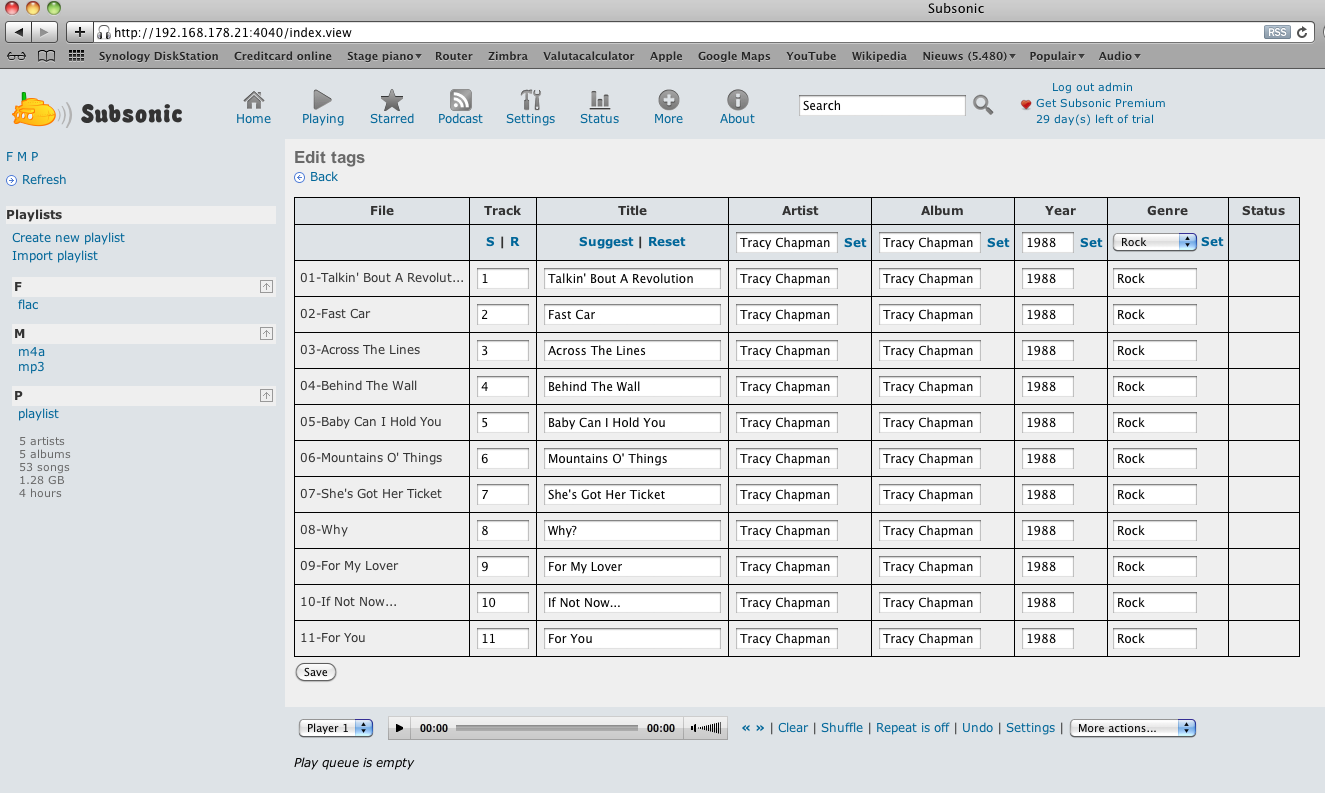Click the Save button
This screenshot has height=793, width=1325.
tap(316, 672)
